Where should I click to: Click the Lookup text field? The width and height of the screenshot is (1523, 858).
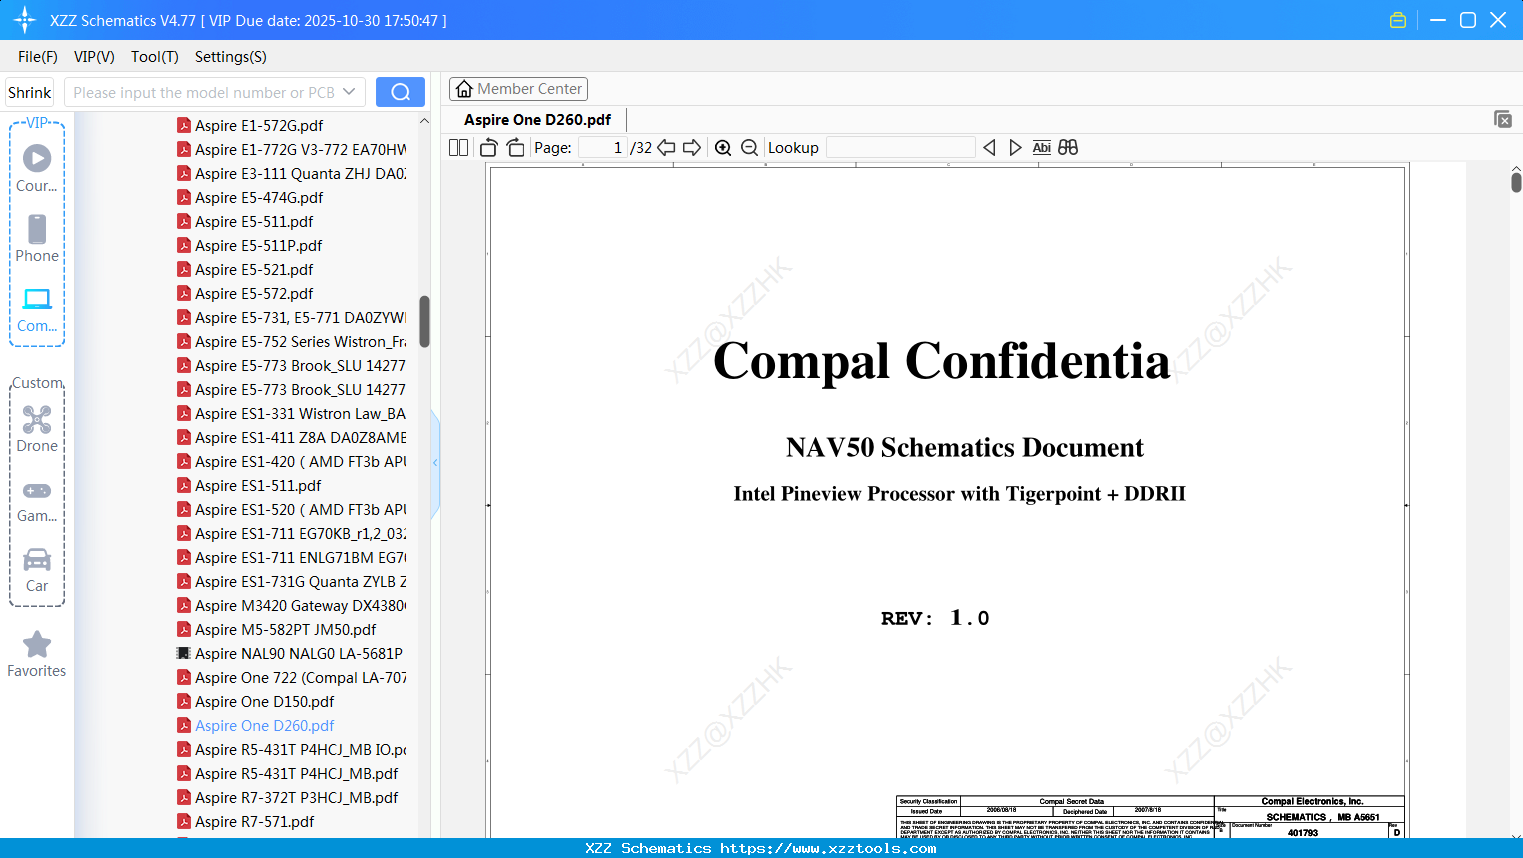901,148
